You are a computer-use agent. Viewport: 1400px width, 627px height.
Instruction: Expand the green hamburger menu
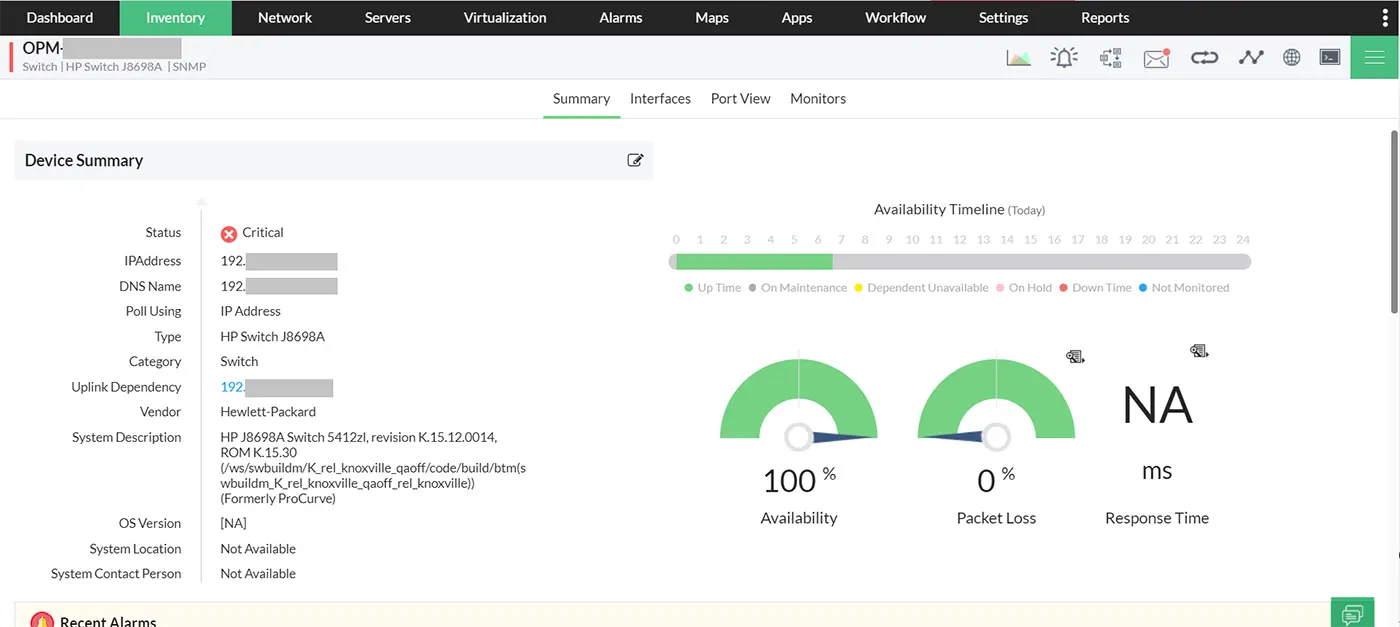1373,57
